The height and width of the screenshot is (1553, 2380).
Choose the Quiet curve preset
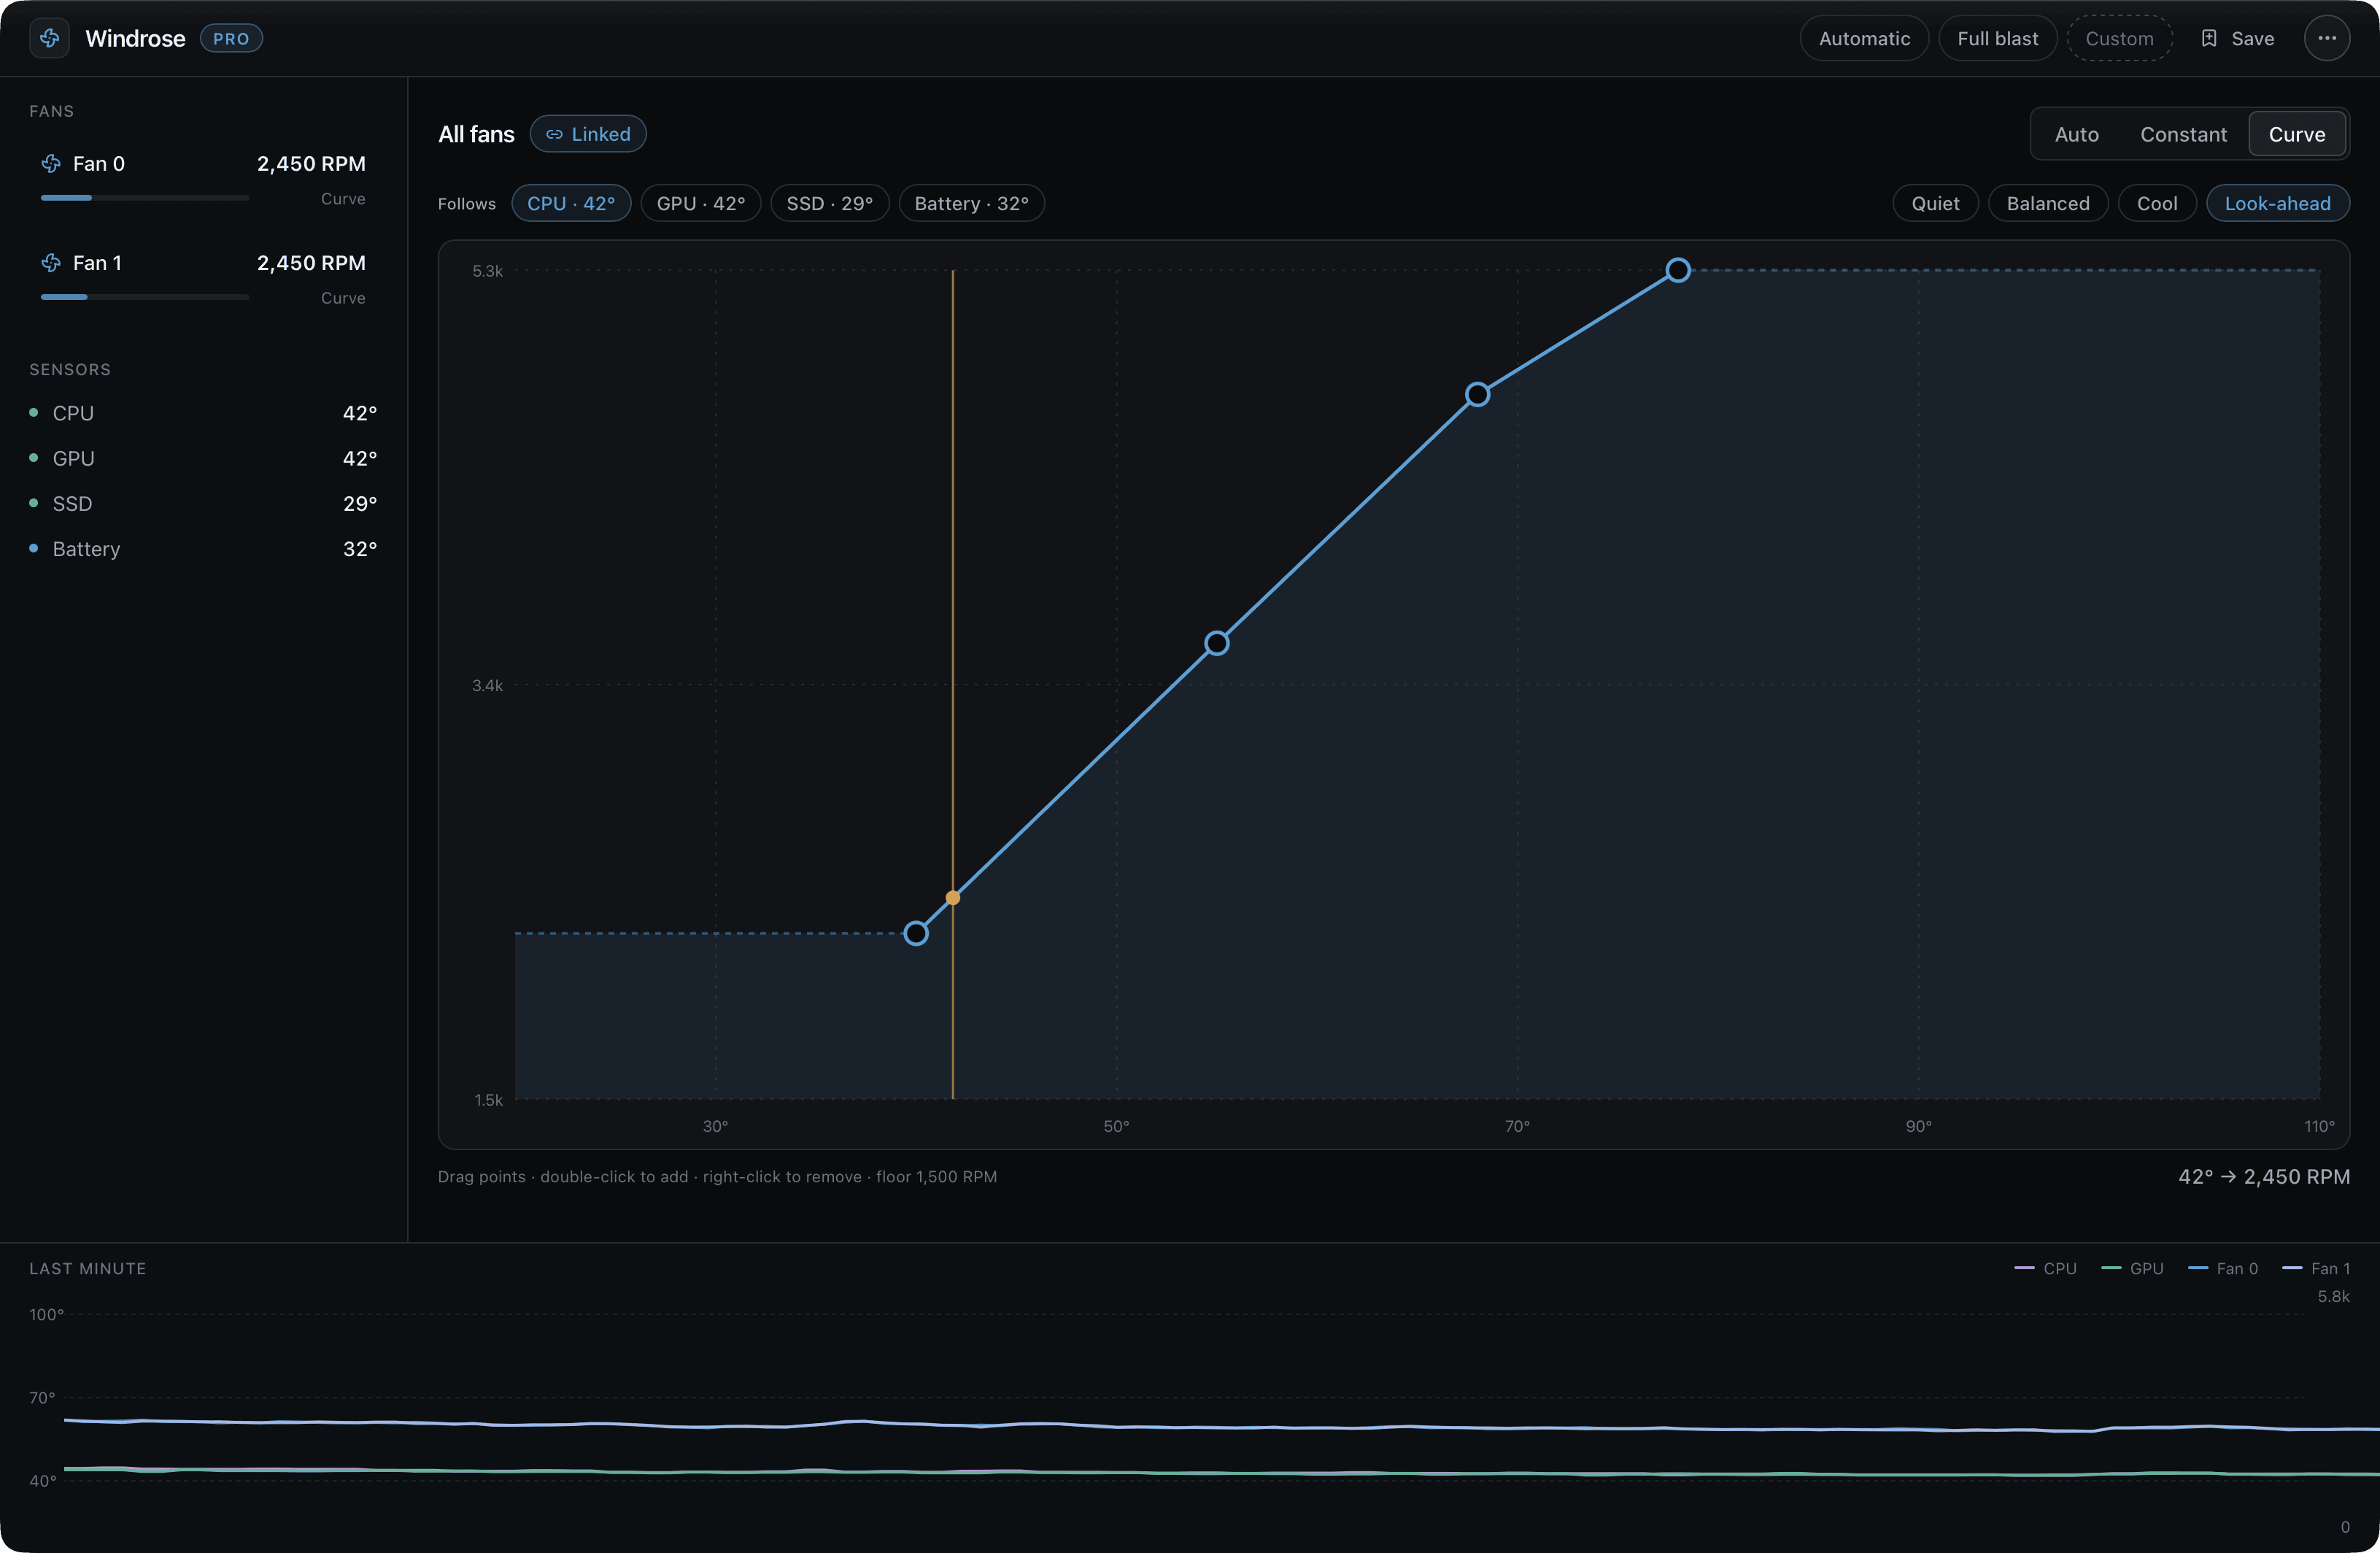pos(1935,203)
